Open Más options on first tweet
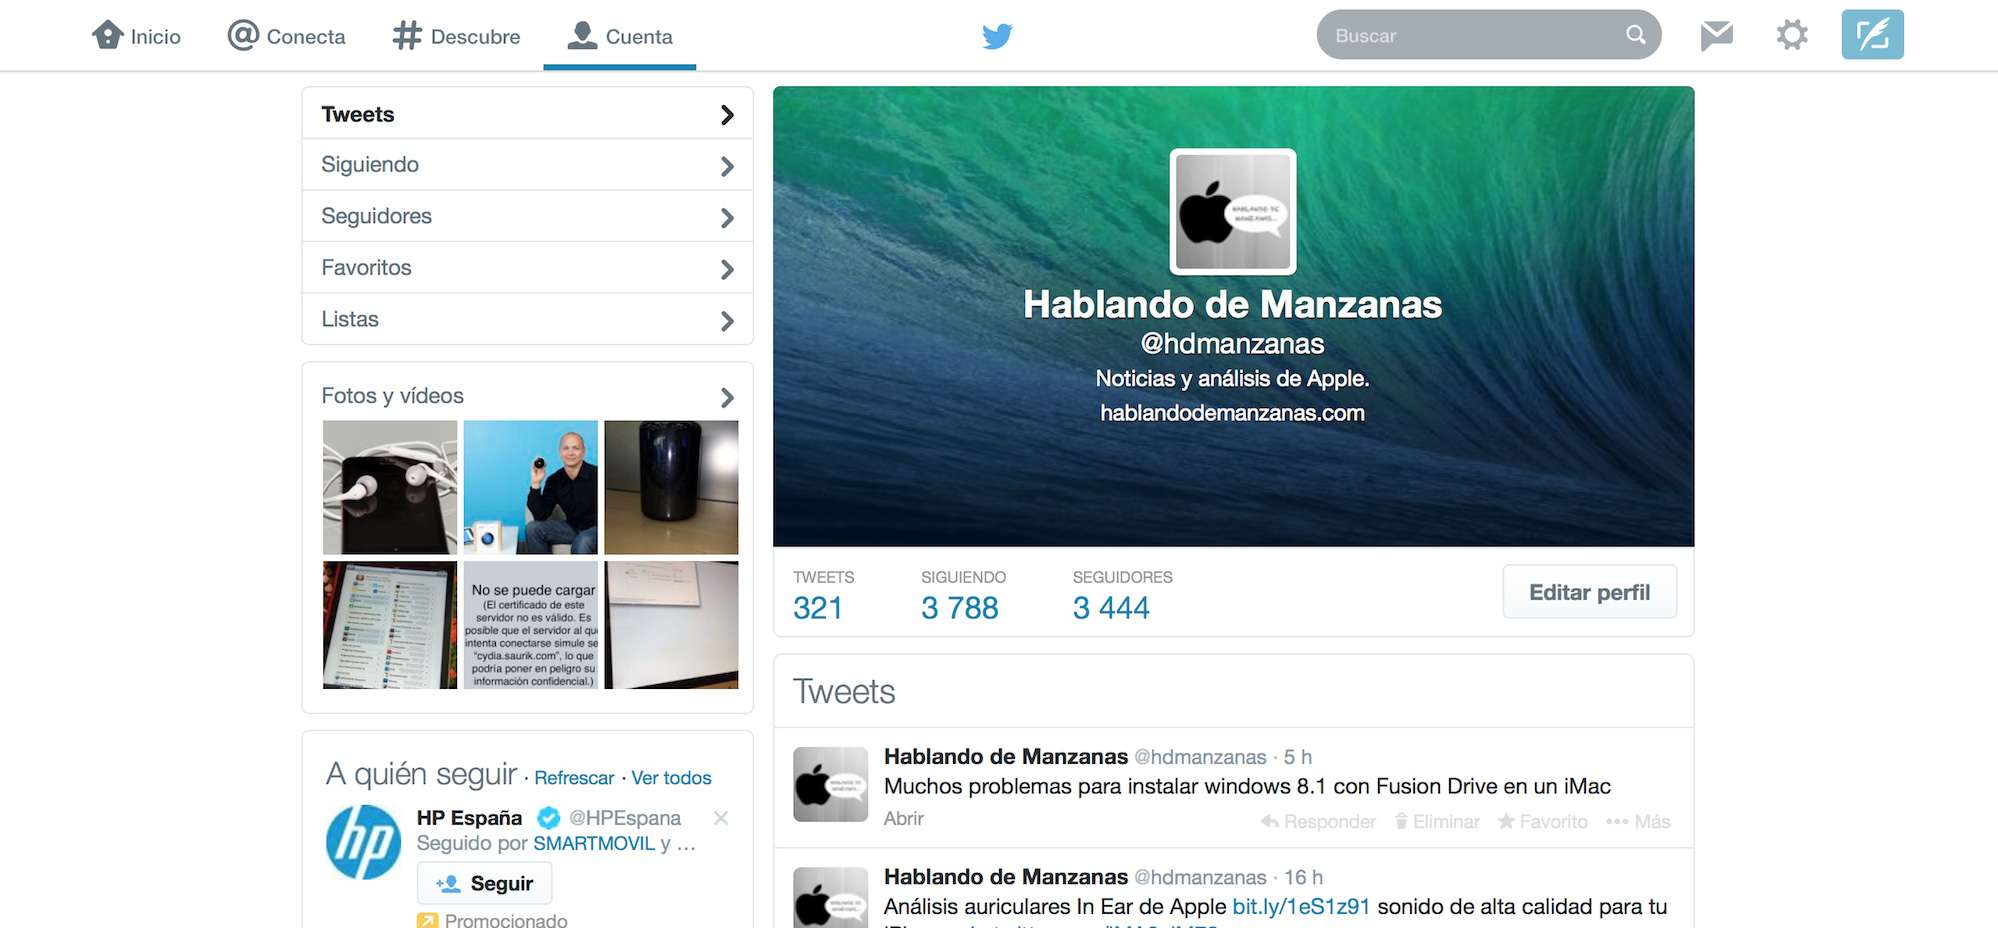1998x928 pixels. coord(1638,821)
